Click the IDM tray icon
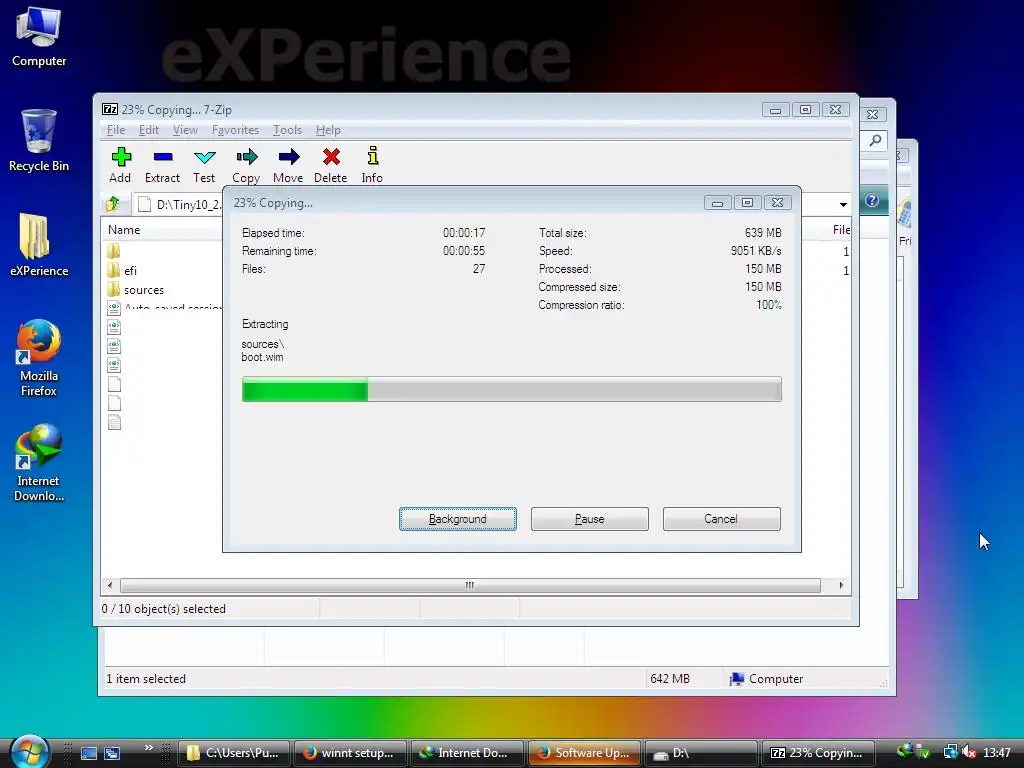This screenshot has height=768, width=1024. coord(904,751)
